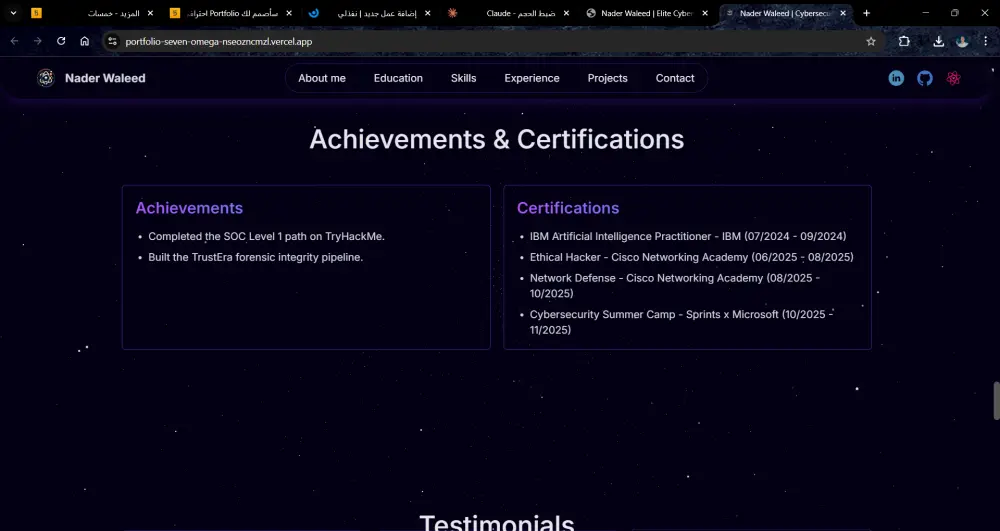The image size is (1000, 531).
Task: Bookmark this page with the star icon
Action: [x=871, y=41]
